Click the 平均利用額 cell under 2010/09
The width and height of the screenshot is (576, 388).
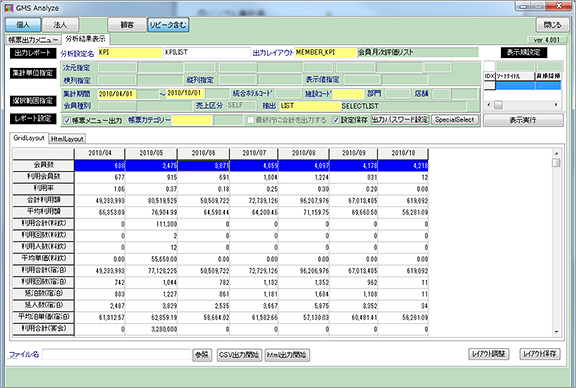pos(353,212)
